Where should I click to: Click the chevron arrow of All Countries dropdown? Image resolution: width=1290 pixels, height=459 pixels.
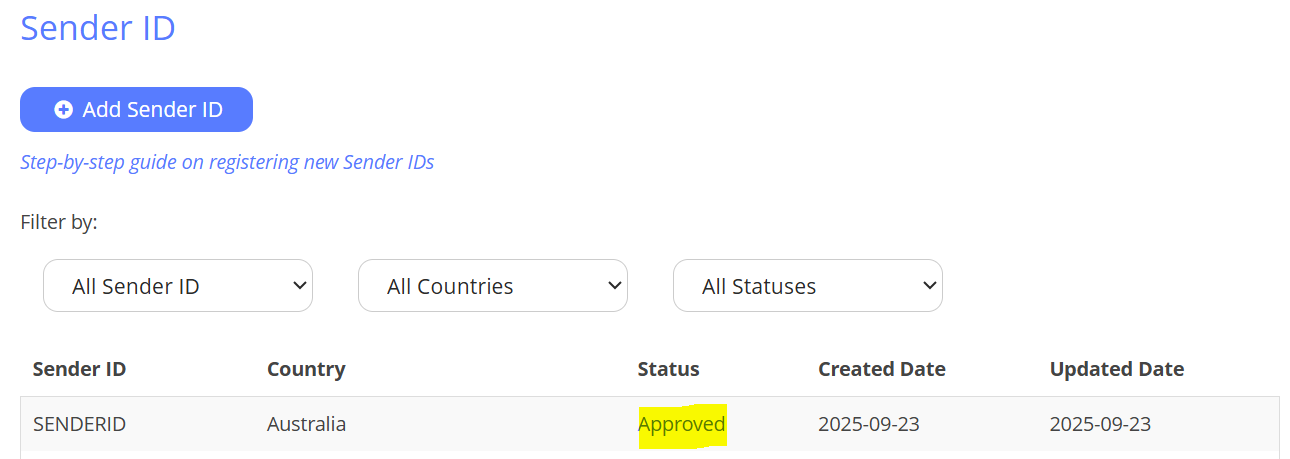pos(614,285)
